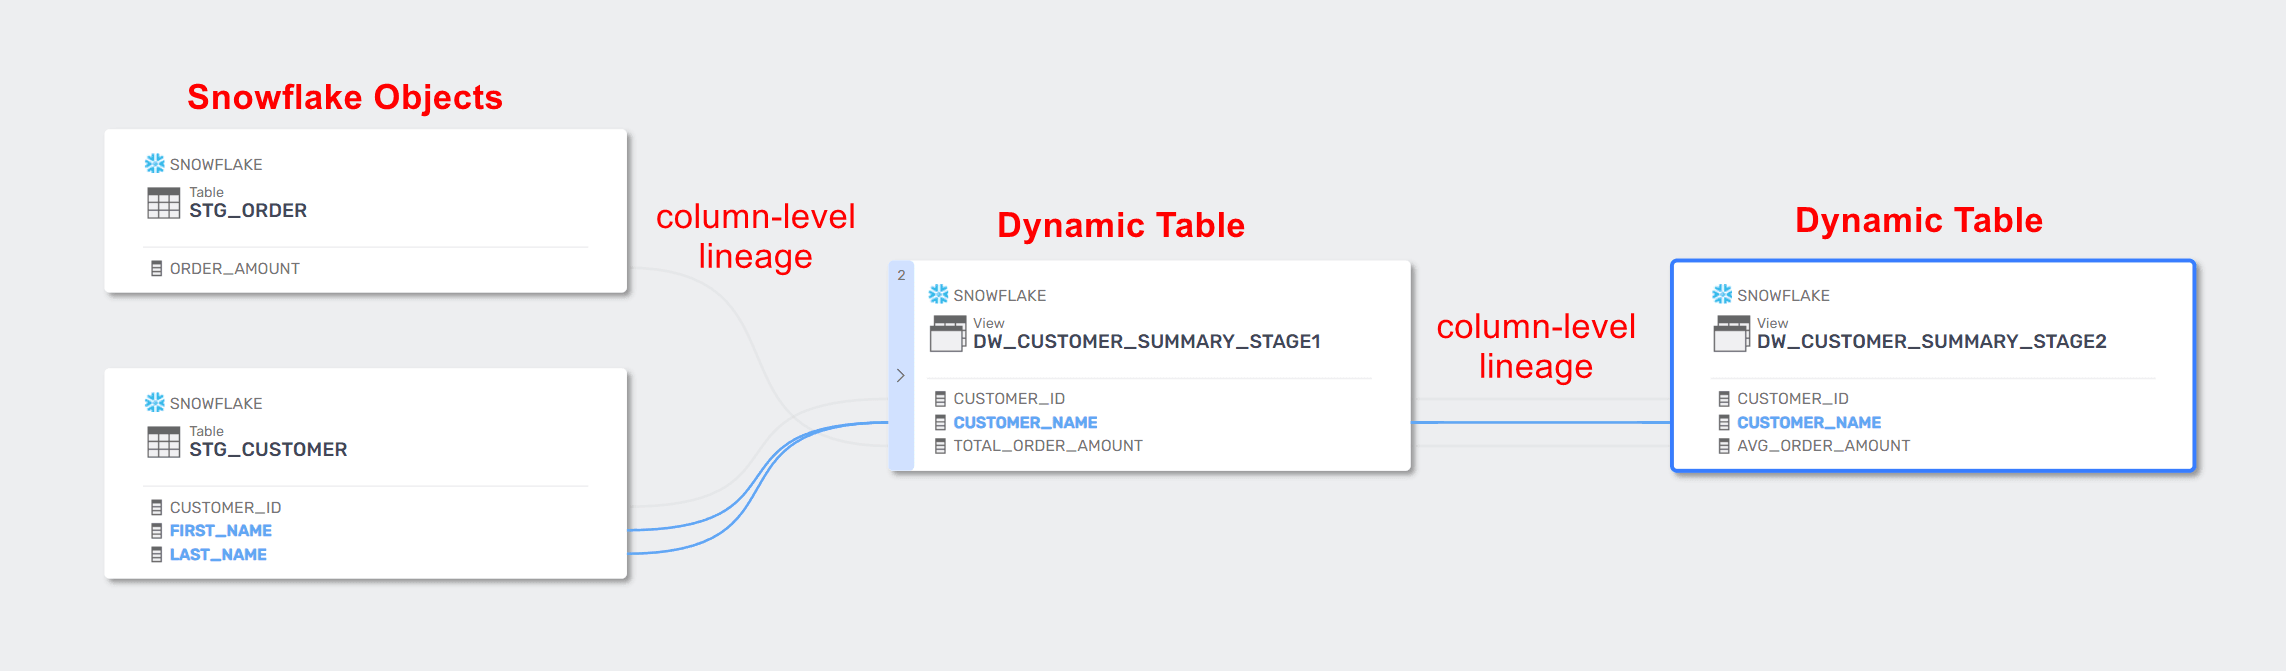Click the SNOWFLAKE label on the STG_CUSTOMER card
Viewport: 2286px width, 671px height.
pos(216,404)
